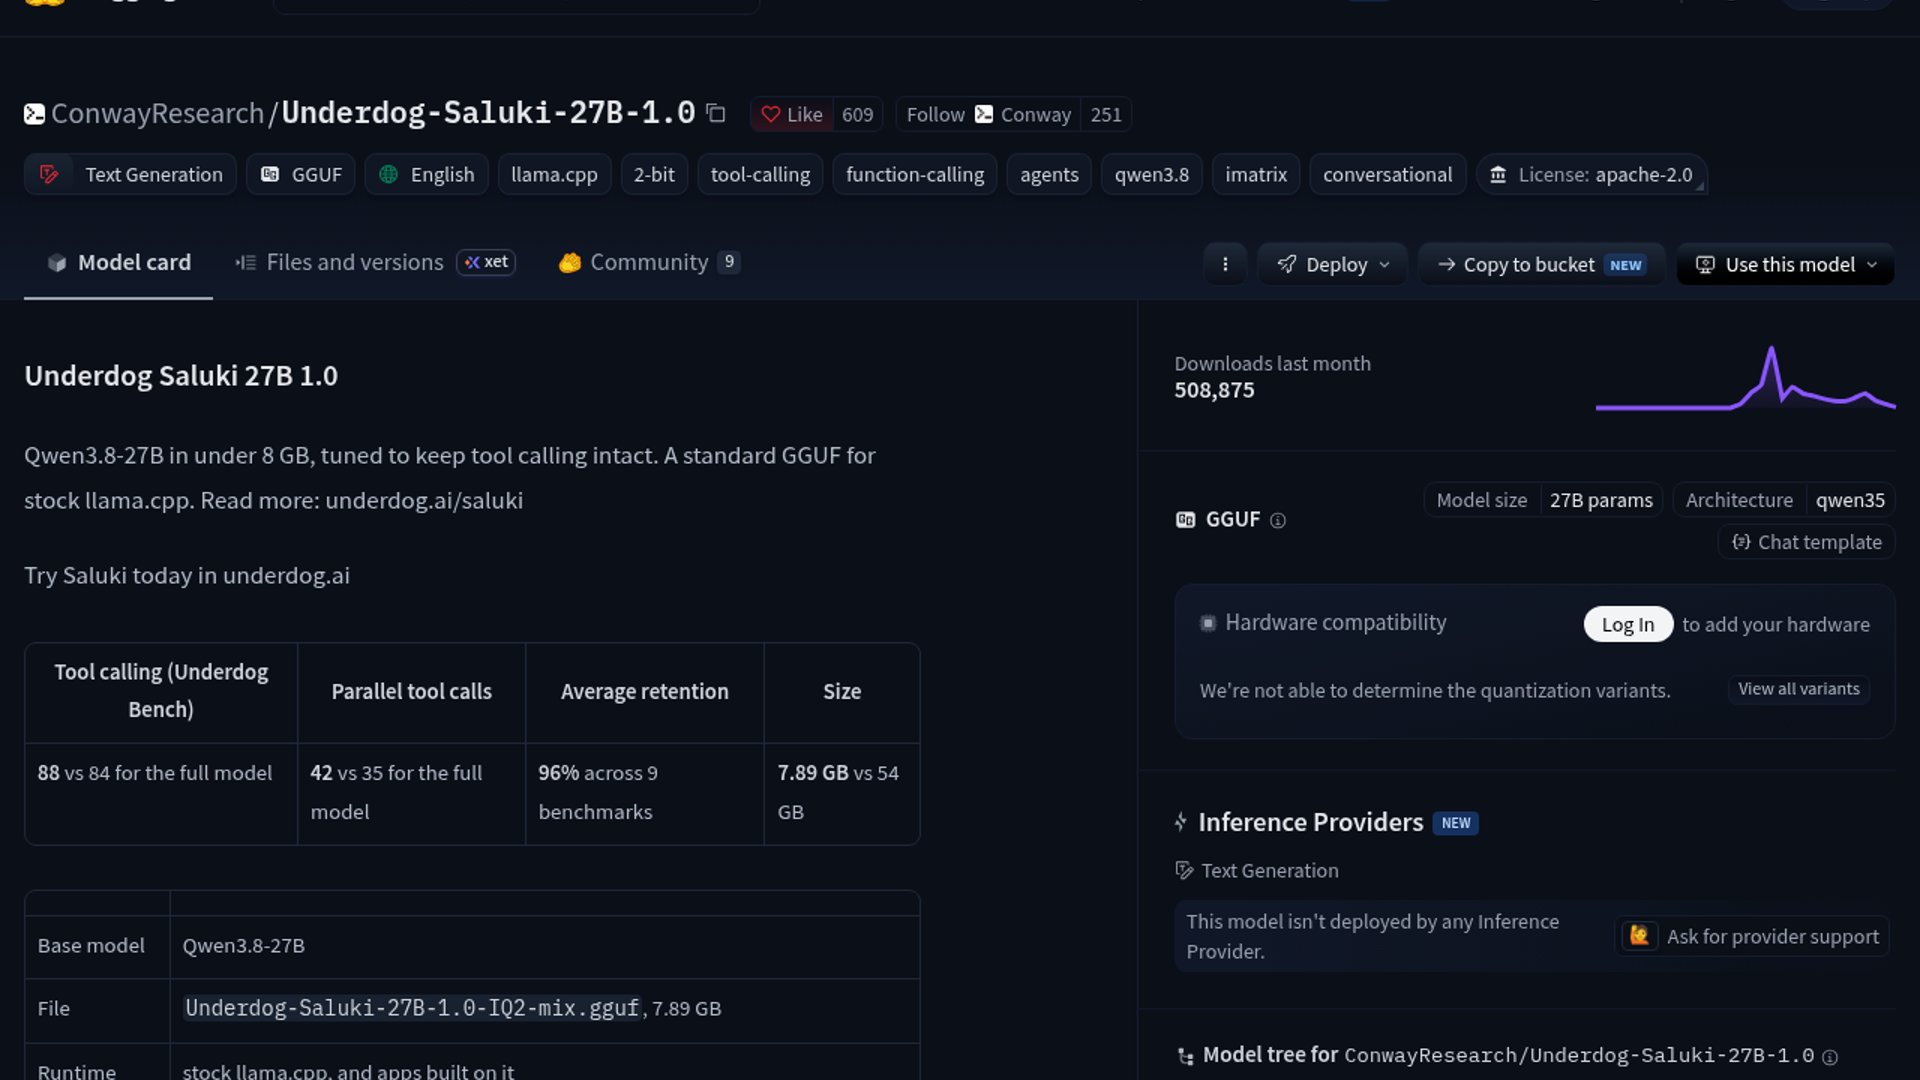Open the conversational tag
Image resolution: width=1920 pixels, height=1080 pixels.
point(1387,174)
